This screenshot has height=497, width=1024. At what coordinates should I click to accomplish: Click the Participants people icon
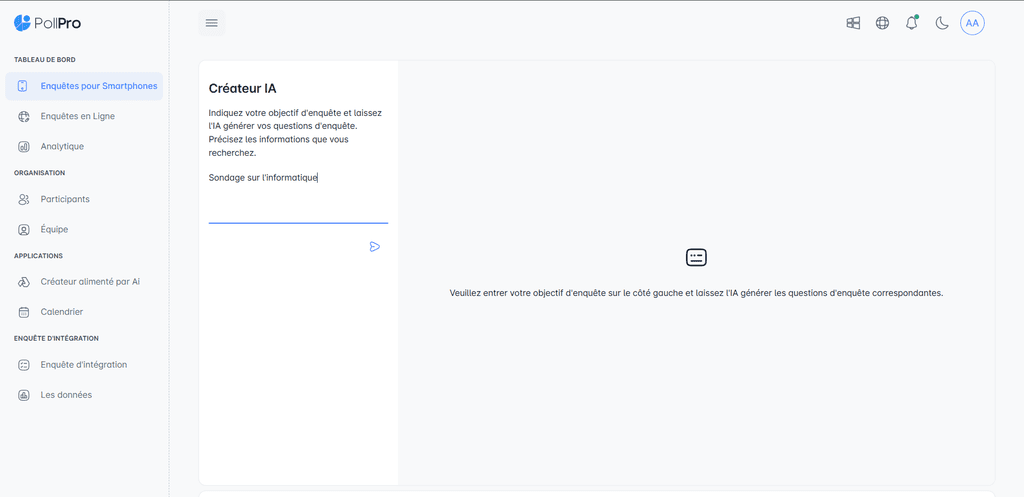tap(24, 199)
